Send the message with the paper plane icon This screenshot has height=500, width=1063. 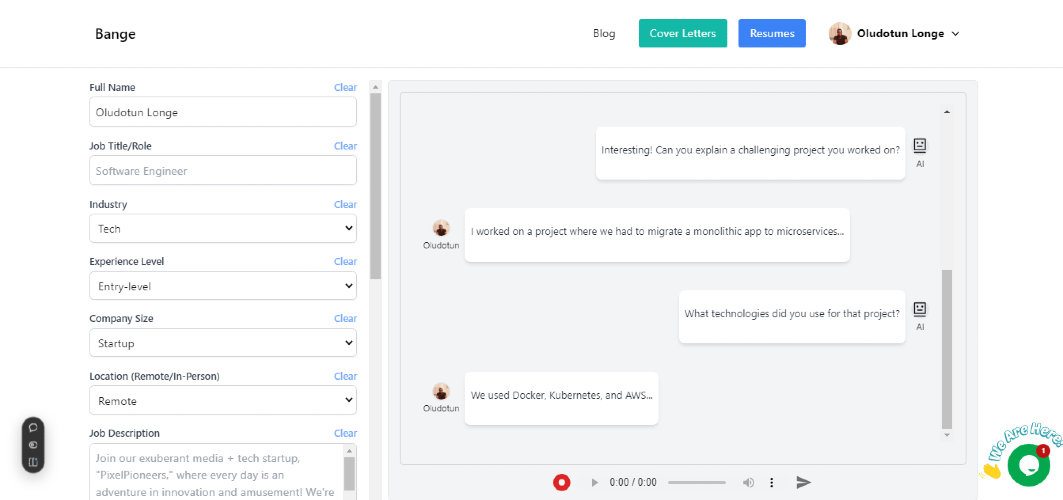[803, 482]
